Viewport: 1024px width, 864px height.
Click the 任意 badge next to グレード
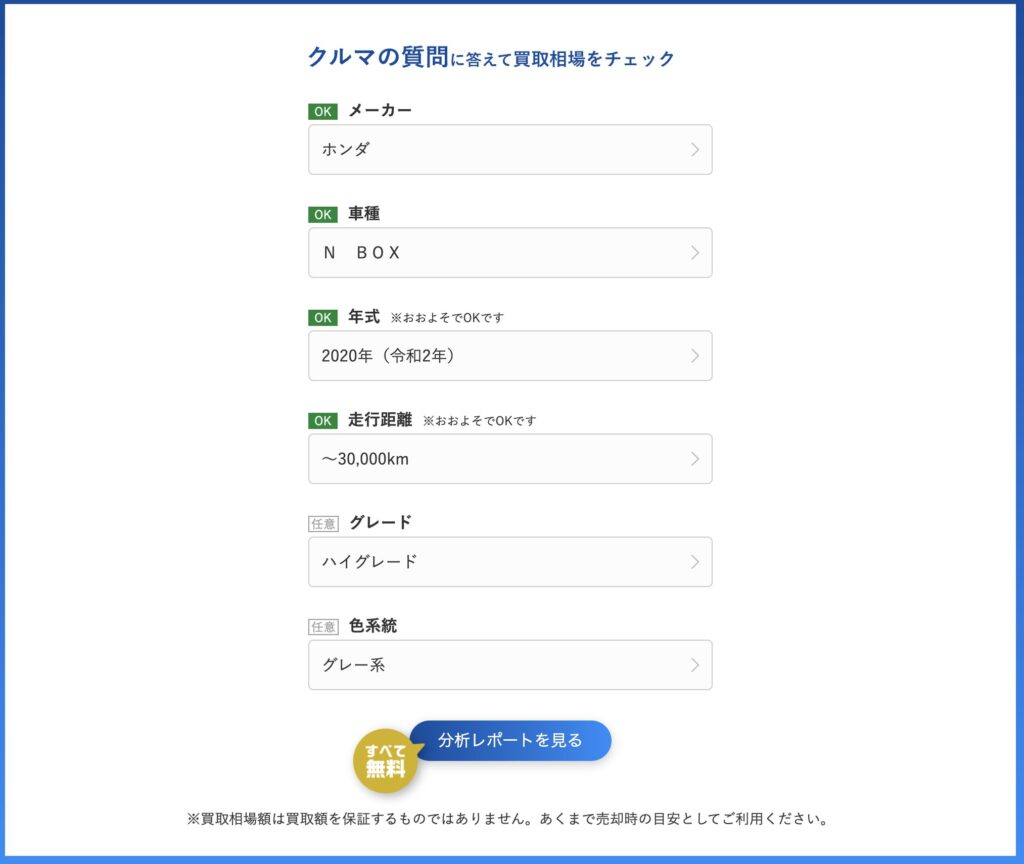pos(323,524)
